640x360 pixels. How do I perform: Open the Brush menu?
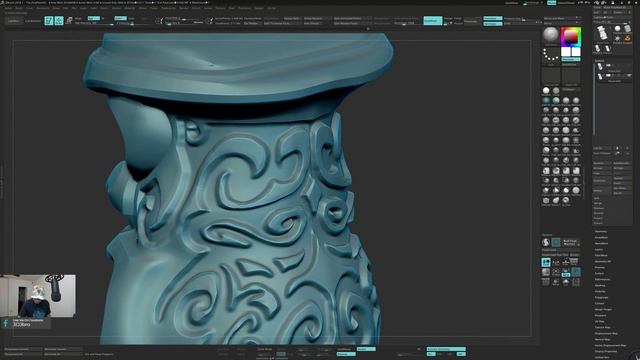point(19,8)
